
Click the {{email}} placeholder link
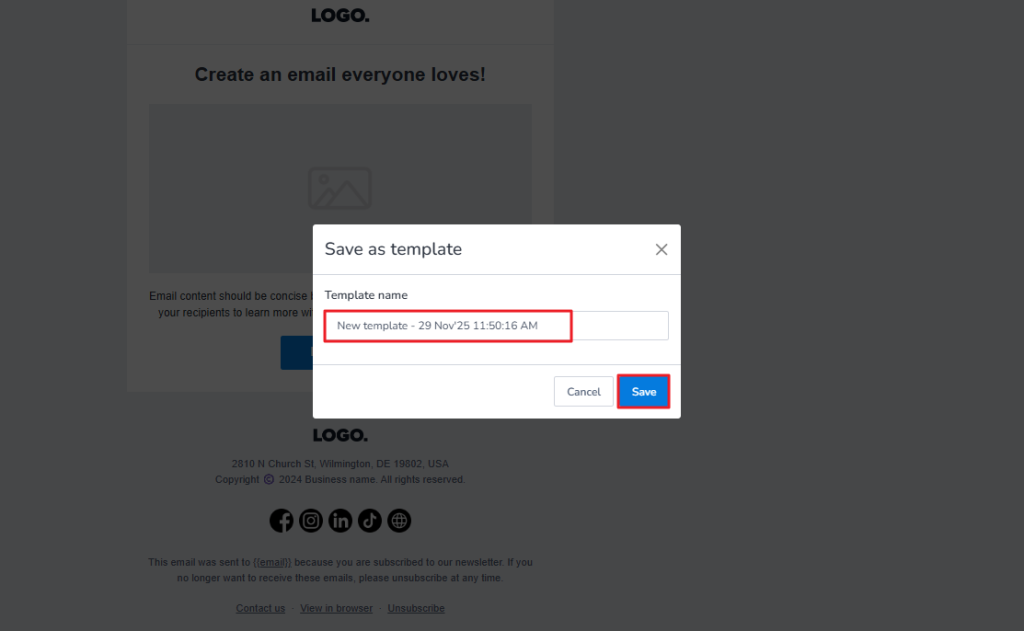tap(272, 562)
